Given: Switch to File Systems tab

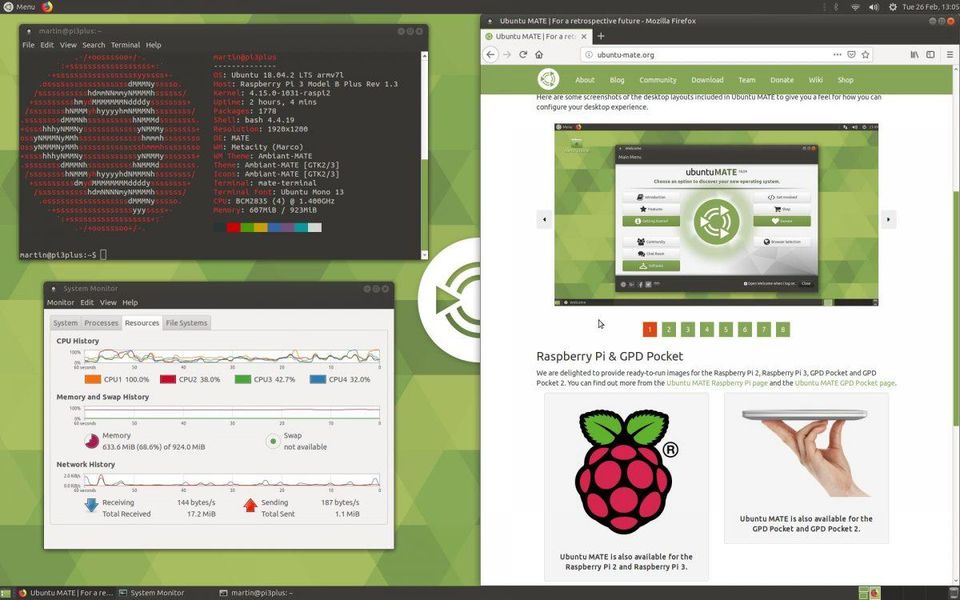Looking at the screenshot, I should pyautogui.click(x=187, y=323).
